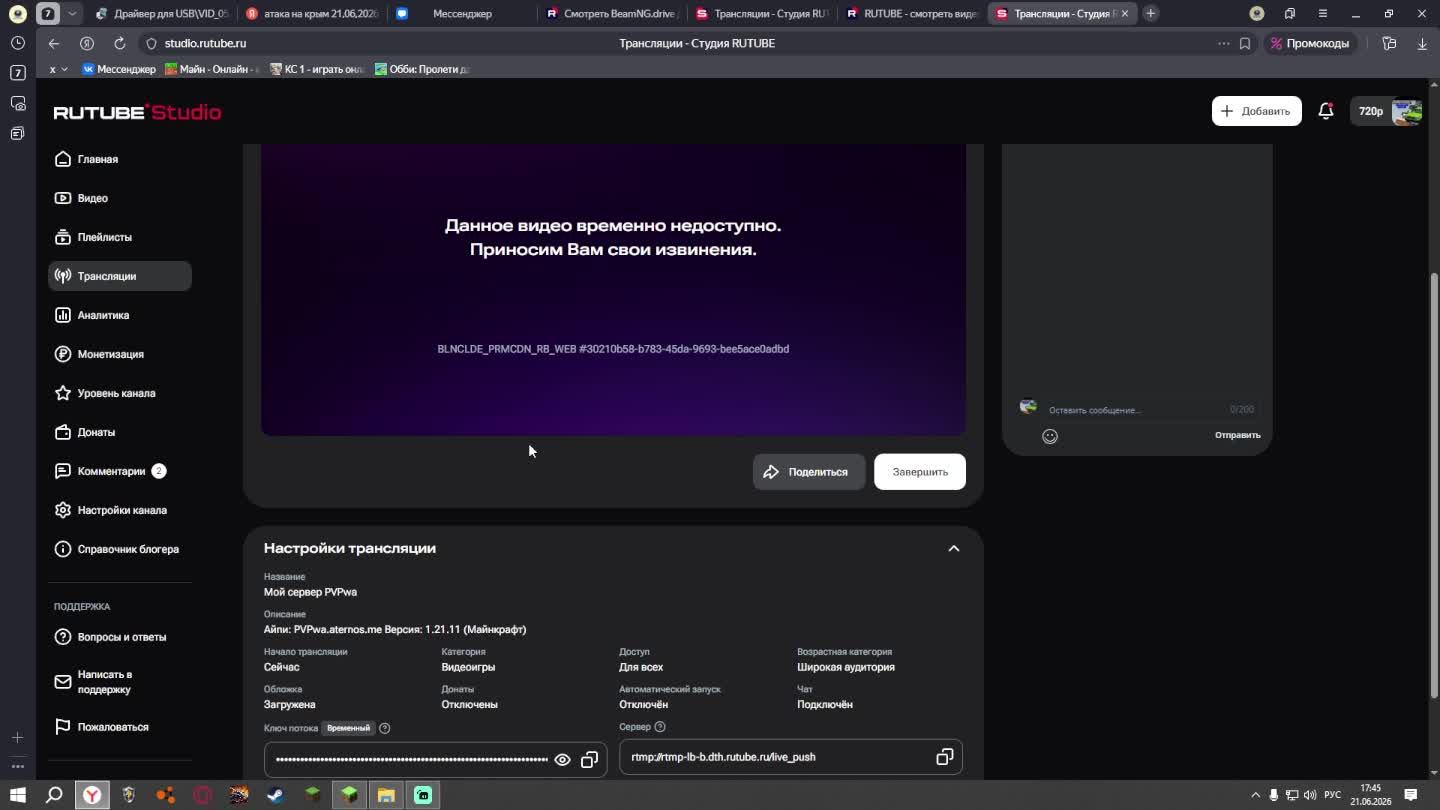Viewport: 1440px width, 810px height.
Task: Click the page vertical scrollbar
Action: coord(1434,485)
